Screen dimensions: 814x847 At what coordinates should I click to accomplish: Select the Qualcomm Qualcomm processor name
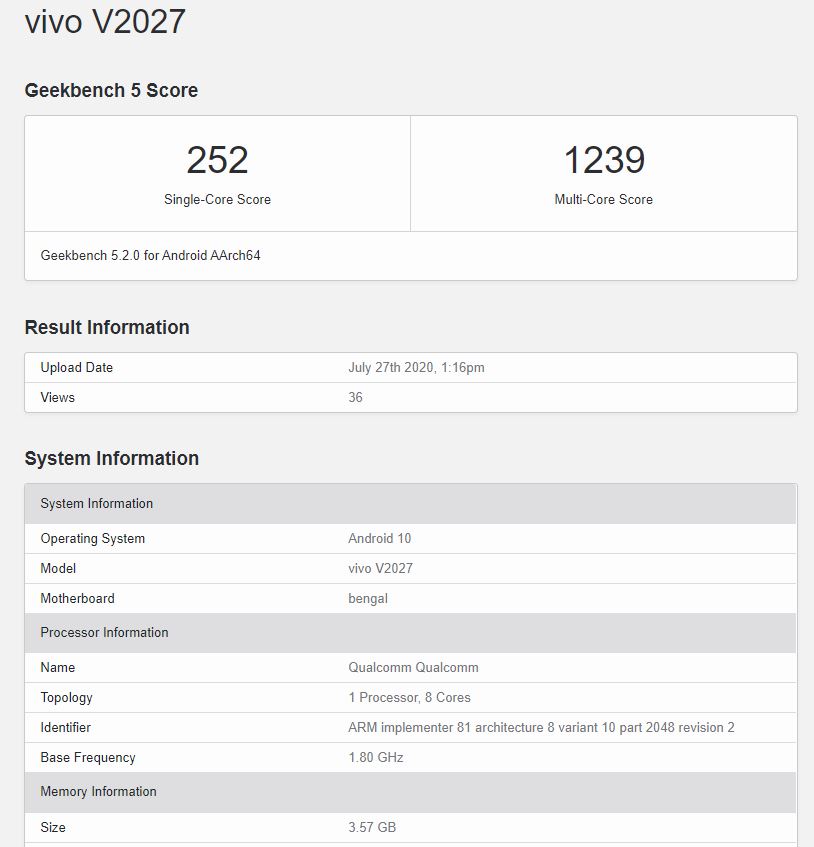[x=413, y=668]
